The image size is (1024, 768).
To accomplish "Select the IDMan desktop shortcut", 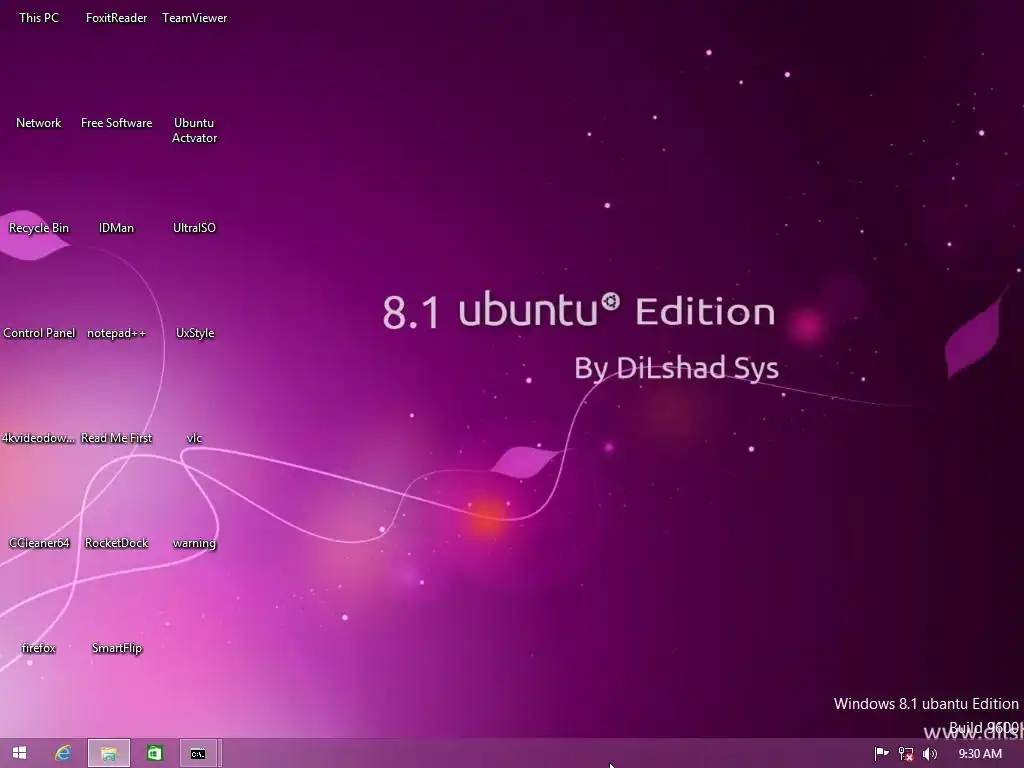I will tap(116, 228).
